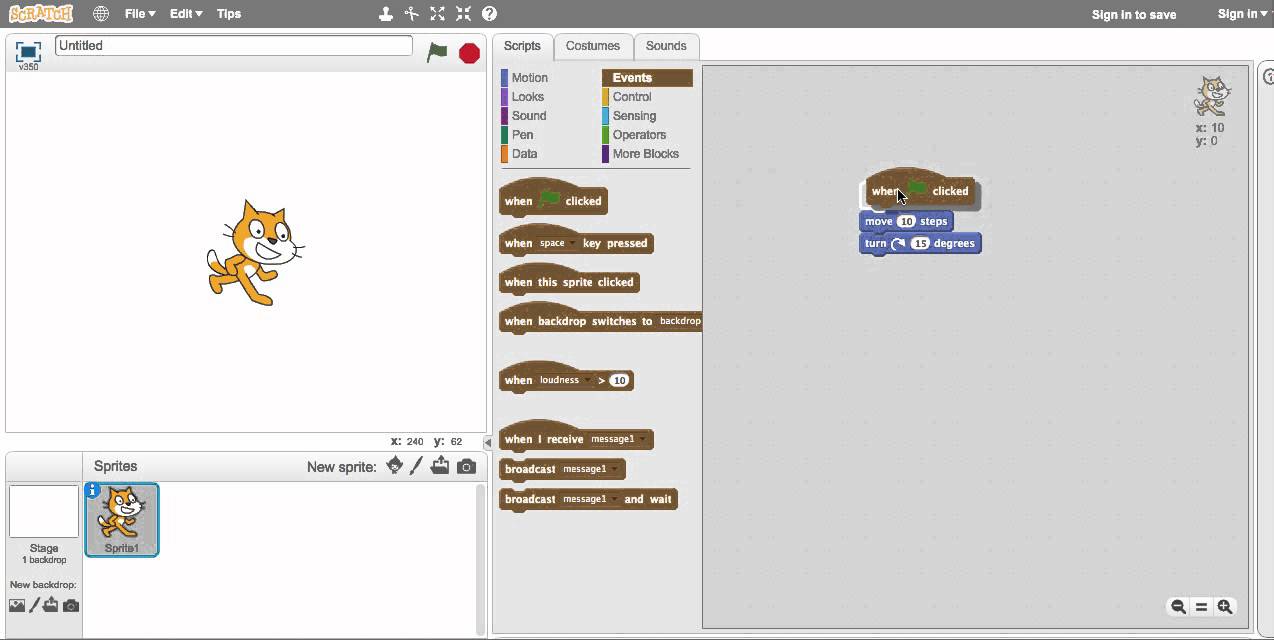Zoom in the scripts area

point(1225,607)
